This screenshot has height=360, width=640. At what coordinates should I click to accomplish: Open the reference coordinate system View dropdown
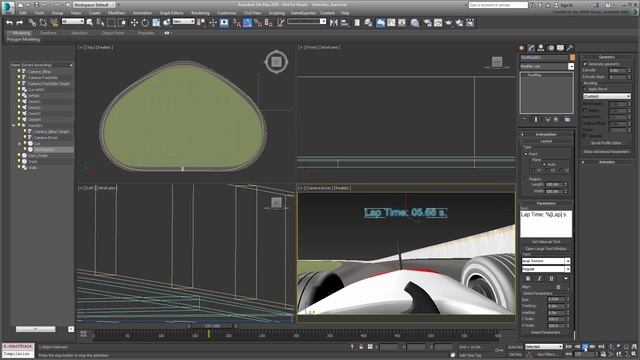pyautogui.click(x=184, y=21)
